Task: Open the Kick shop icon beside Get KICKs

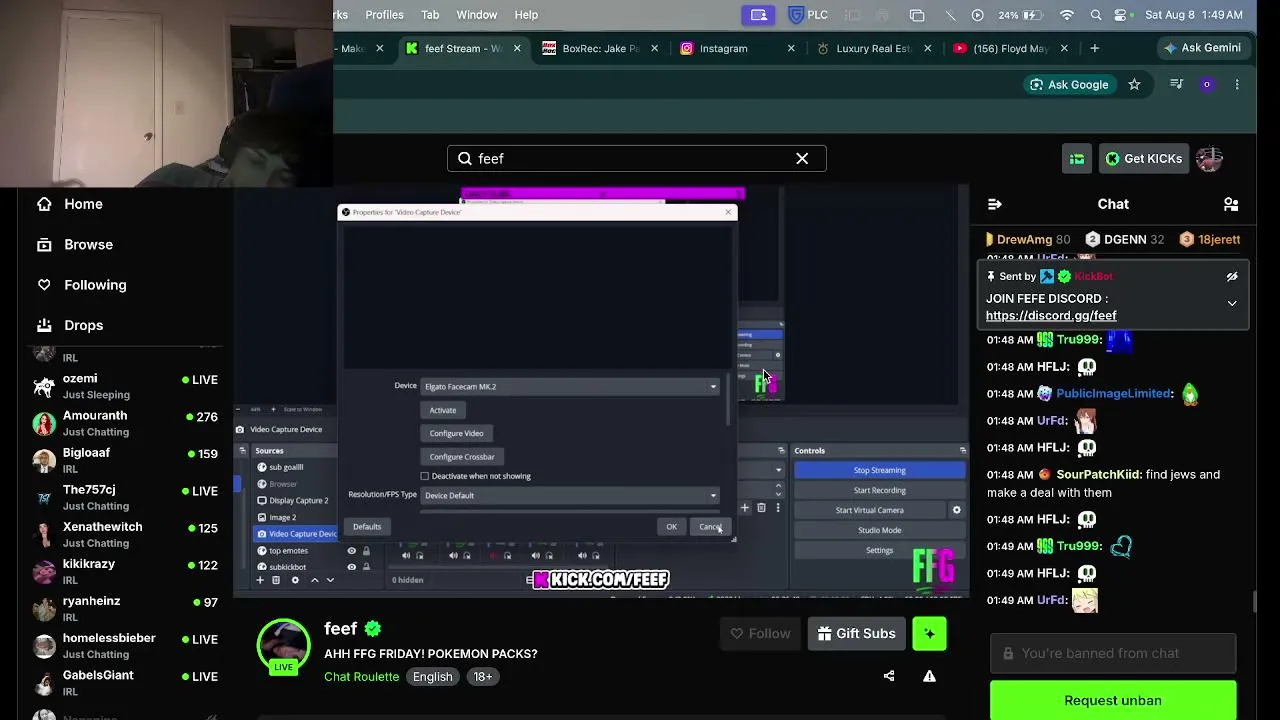Action: point(1077,158)
